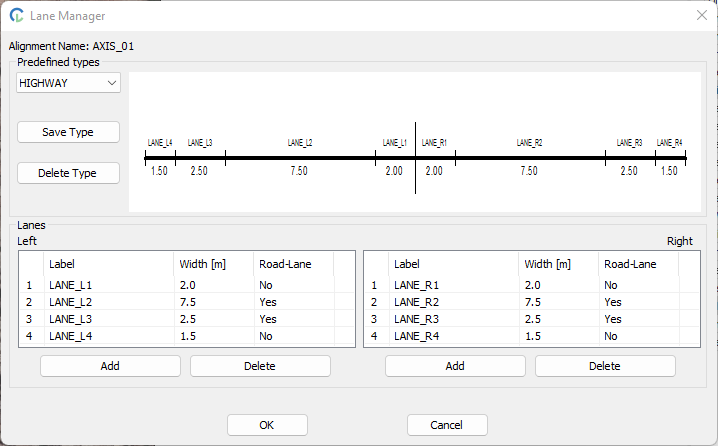Delete the selected right lane
Viewport: 718px width, 446px height.
tap(605, 366)
